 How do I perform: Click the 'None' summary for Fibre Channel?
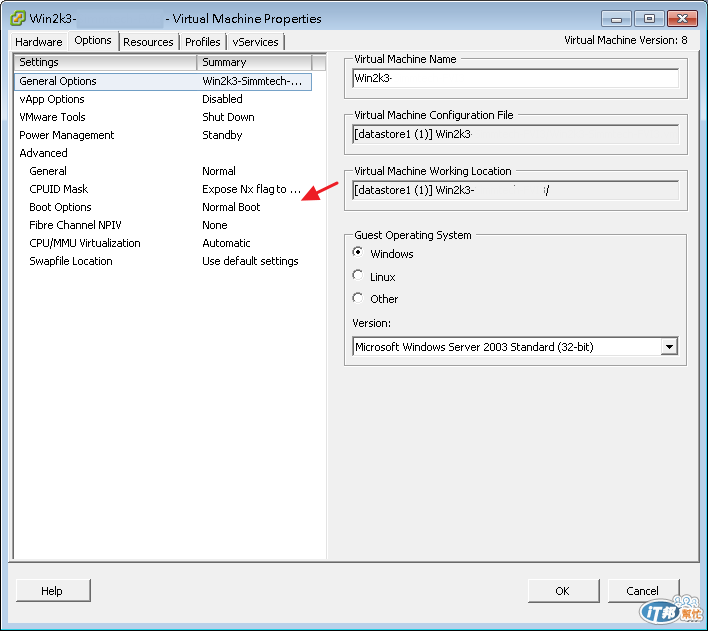pos(214,225)
